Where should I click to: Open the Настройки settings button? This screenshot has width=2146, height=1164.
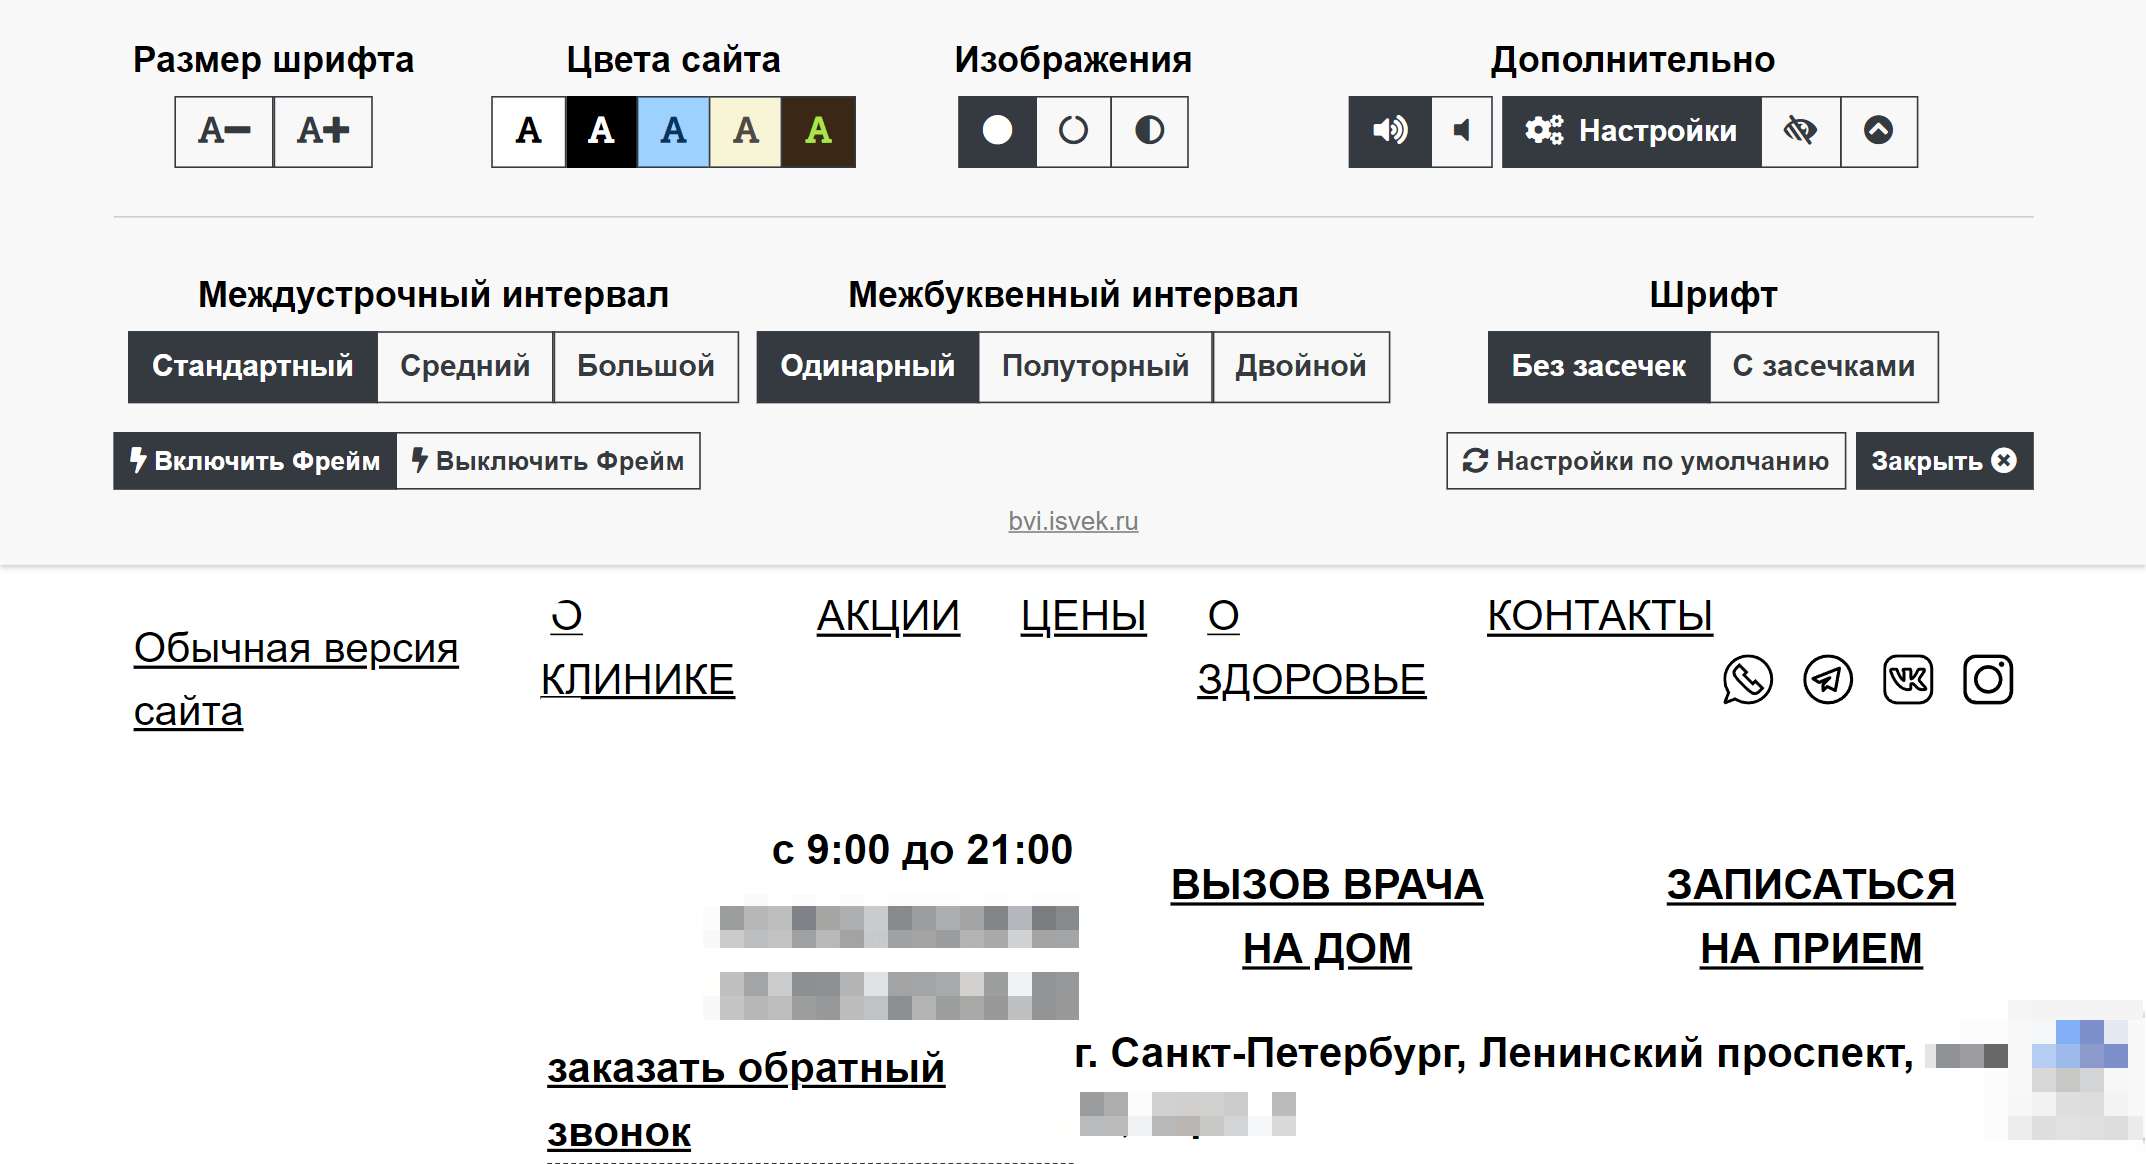click(1631, 131)
